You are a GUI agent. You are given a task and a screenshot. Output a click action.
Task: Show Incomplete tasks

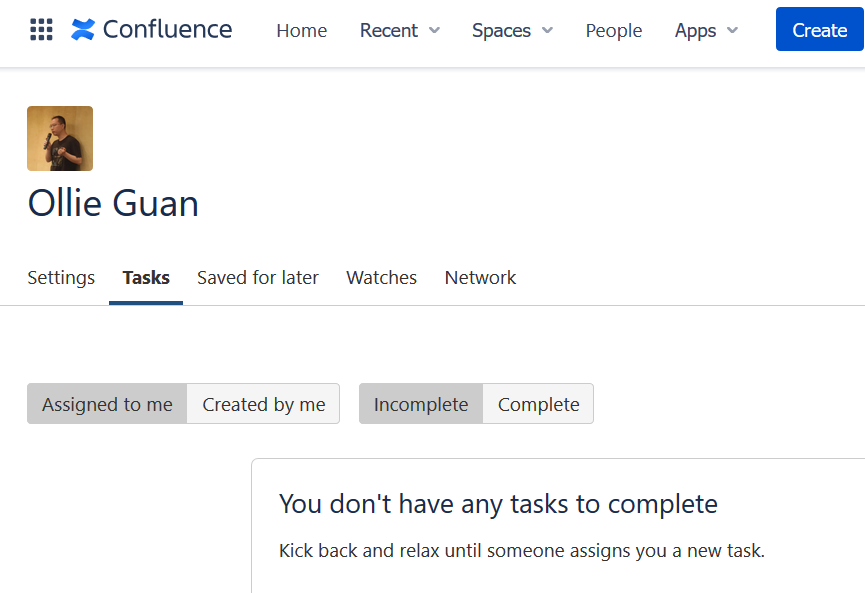[421, 404]
